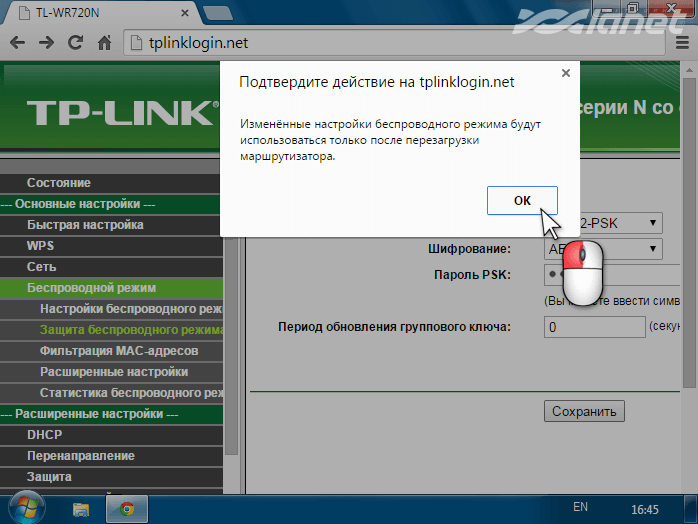The width and height of the screenshot is (698, 524).
Task: Click the 16:45 taskbar clock
Action: pos(645,509)
